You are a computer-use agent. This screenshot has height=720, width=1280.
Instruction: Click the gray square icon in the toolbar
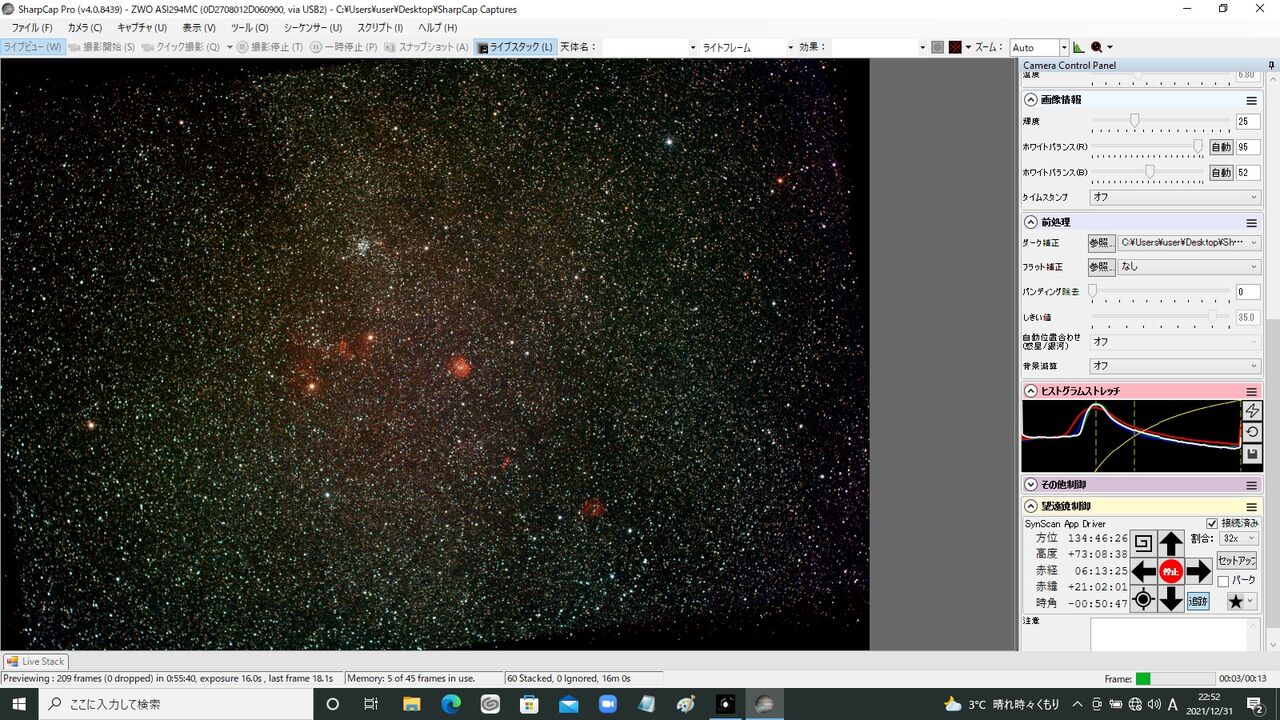[x=937, y=47]
